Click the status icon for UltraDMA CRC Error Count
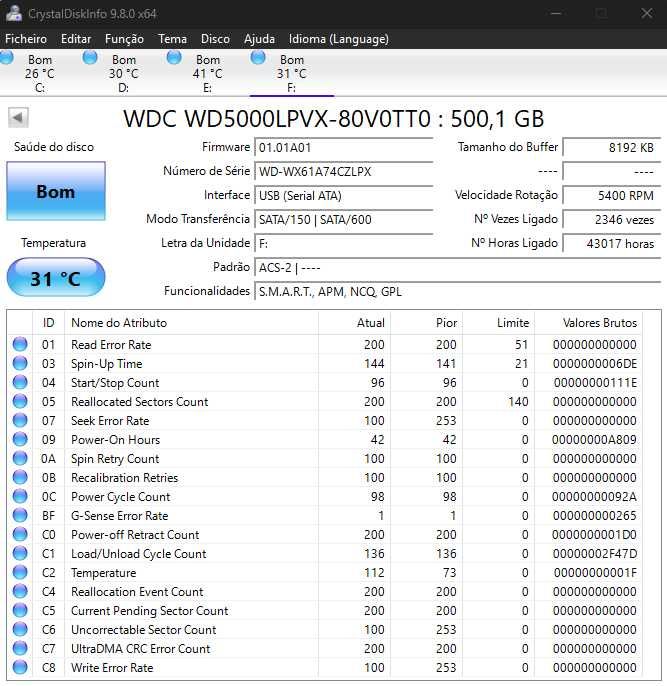The image size is (667, 686). pos(20,648)
